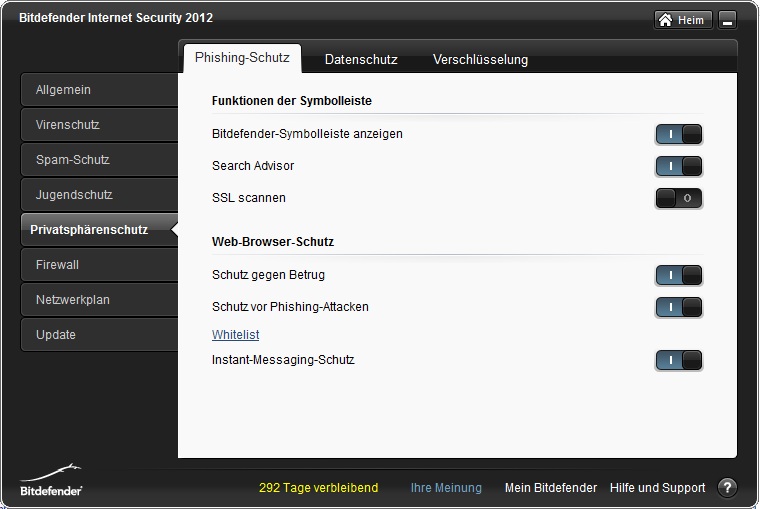The height and width of the screenshot is (509, 760).
Task: Select the Phishing-Schutz tab
Action: tap(242, 58)
